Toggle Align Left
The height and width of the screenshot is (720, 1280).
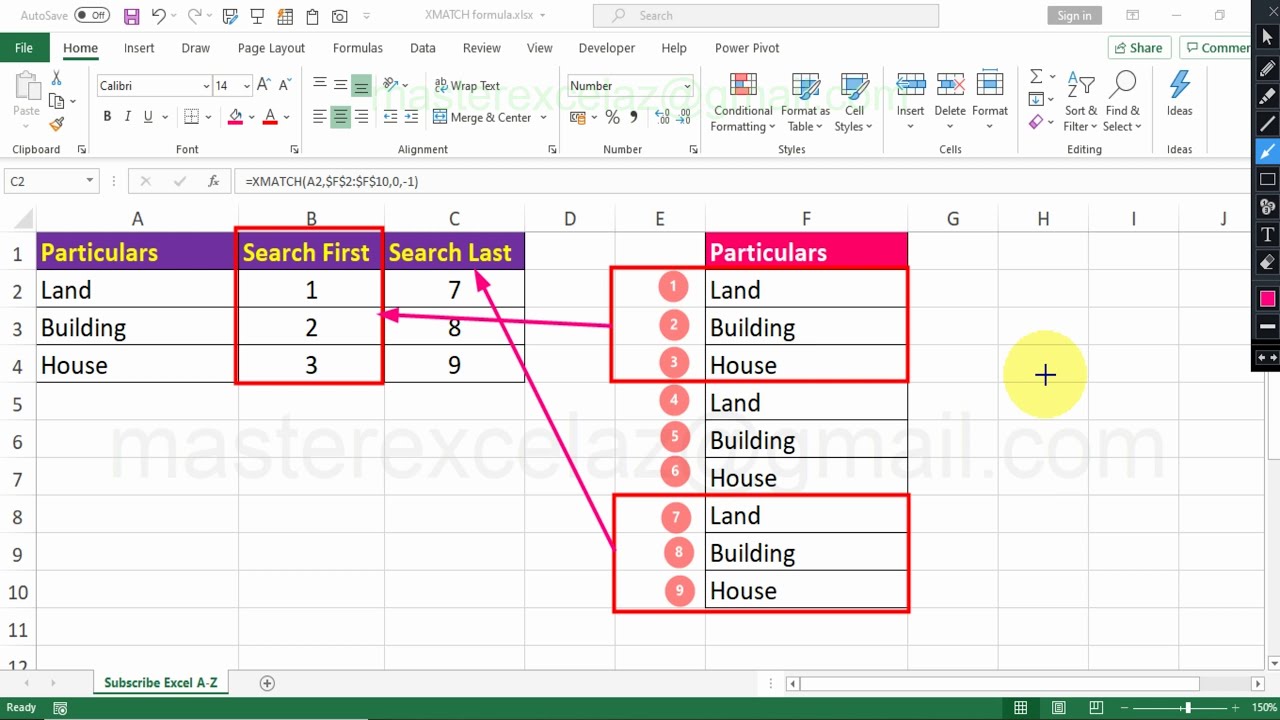tap(319, 117)
